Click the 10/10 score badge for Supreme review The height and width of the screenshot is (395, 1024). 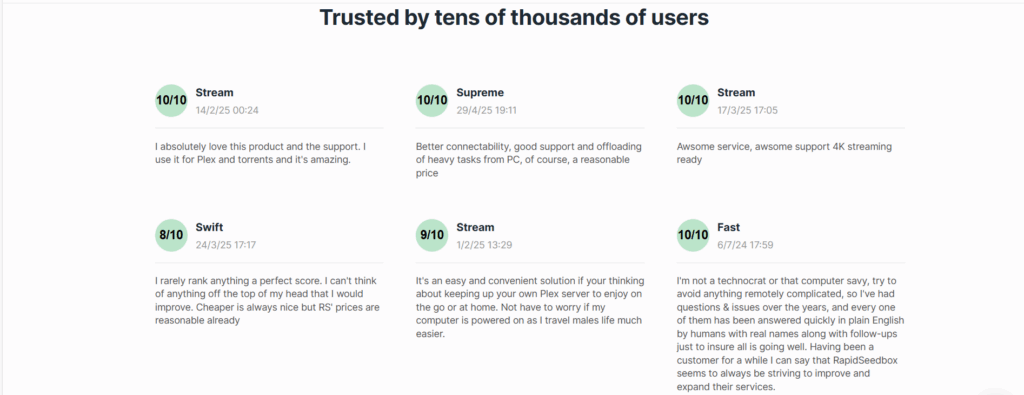coord(432,101)
